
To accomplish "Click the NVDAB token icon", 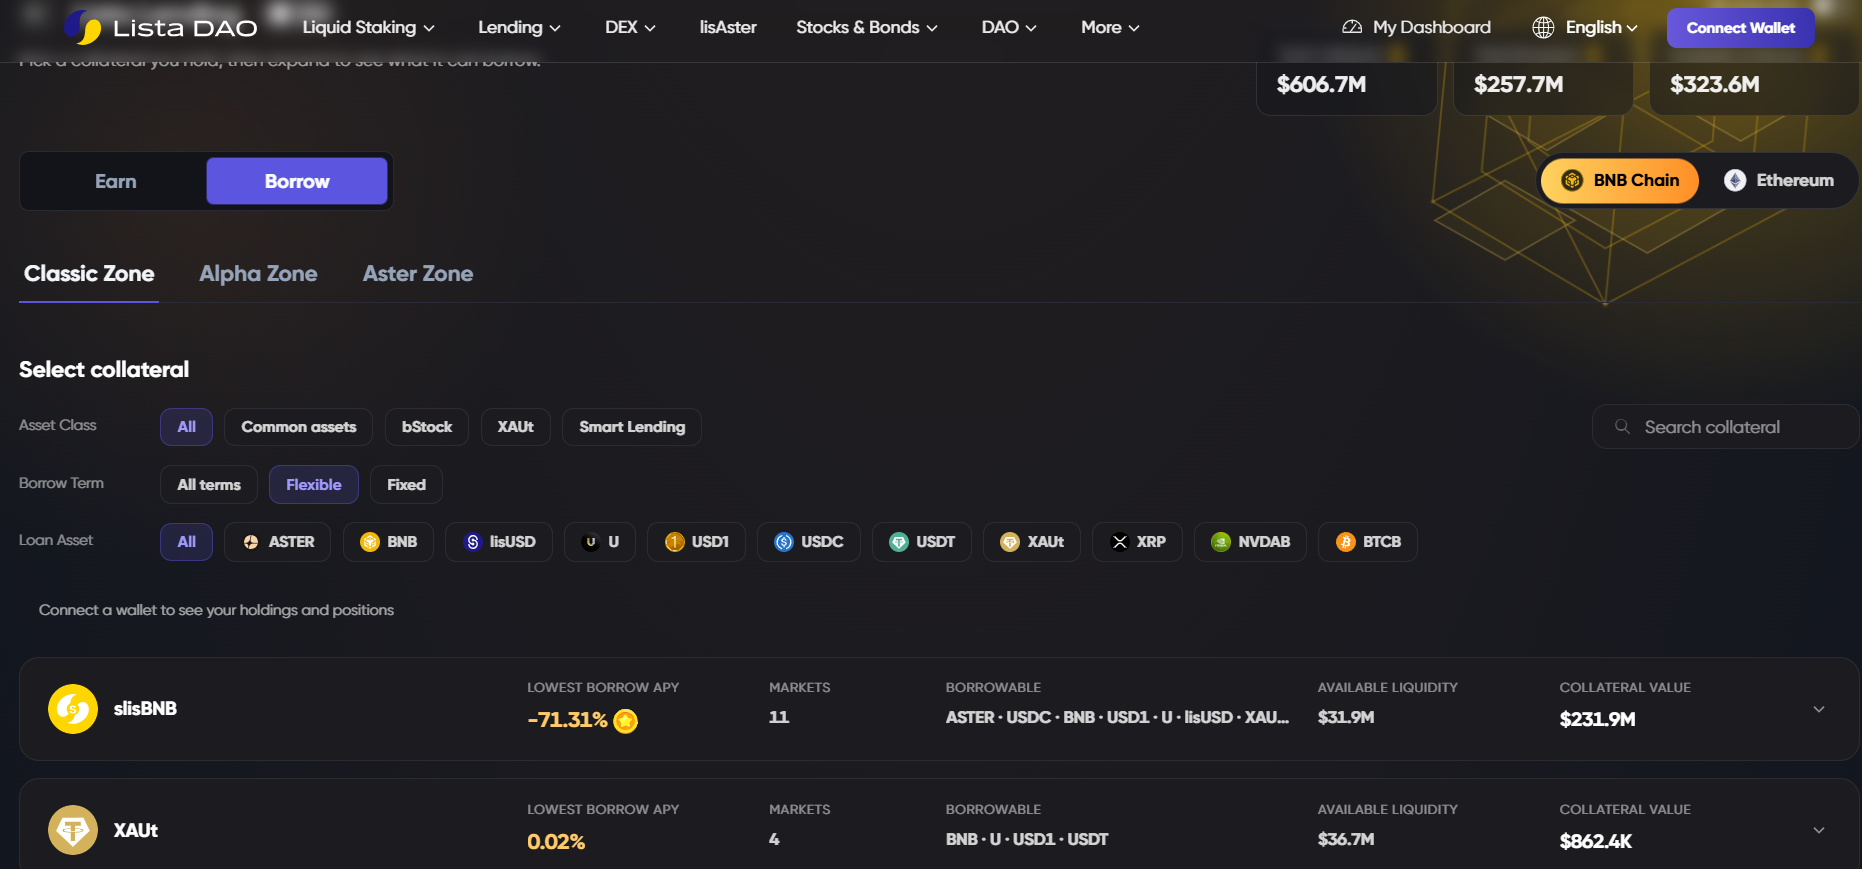I will coord(1221,542).
